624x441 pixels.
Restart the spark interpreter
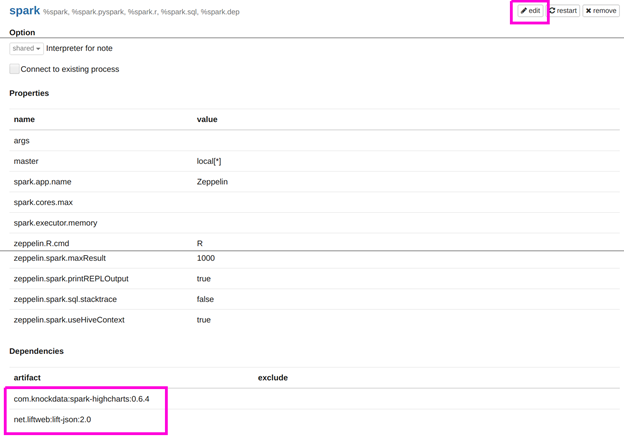tap(564, 11)
